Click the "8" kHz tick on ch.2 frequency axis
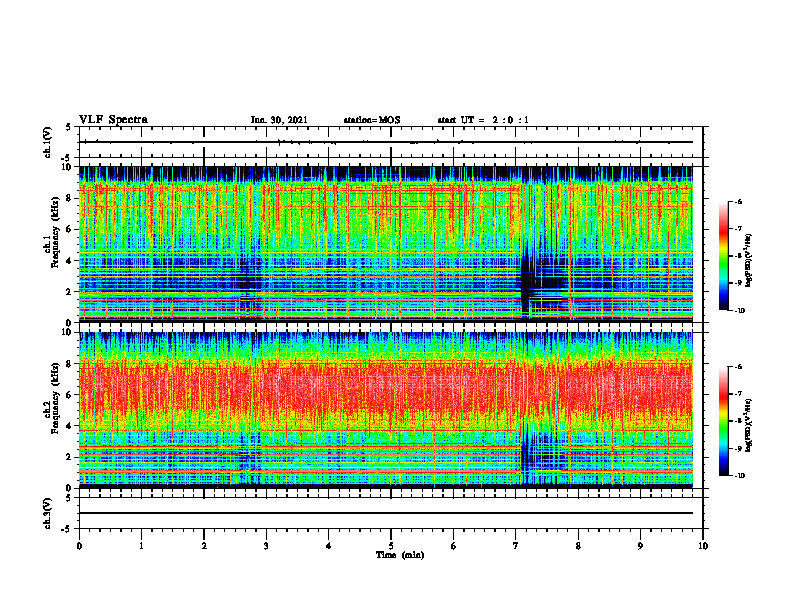The height and width of the screenshot is (612, 792). click(70, 364)
